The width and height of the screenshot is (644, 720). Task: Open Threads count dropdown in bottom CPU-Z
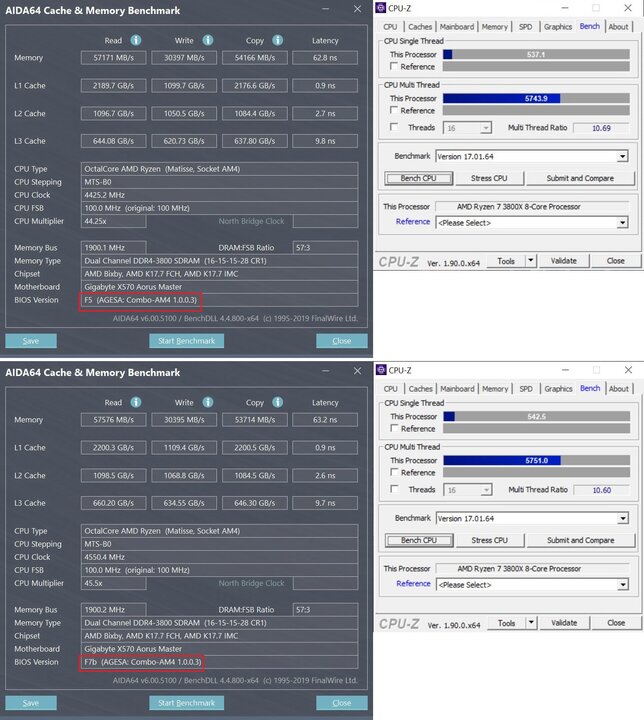click(486, 490)
